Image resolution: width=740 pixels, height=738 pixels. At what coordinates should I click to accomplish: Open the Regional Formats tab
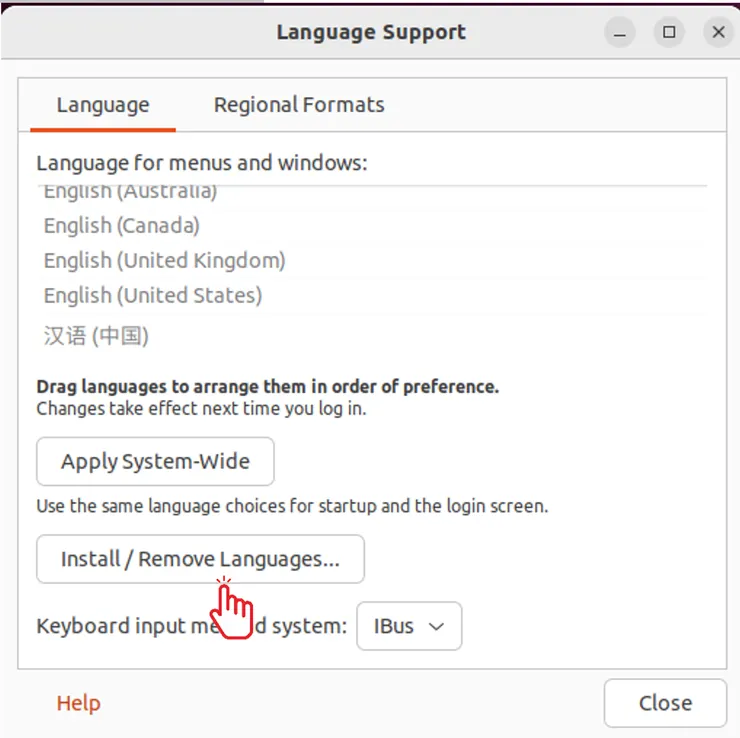(299, 105)
